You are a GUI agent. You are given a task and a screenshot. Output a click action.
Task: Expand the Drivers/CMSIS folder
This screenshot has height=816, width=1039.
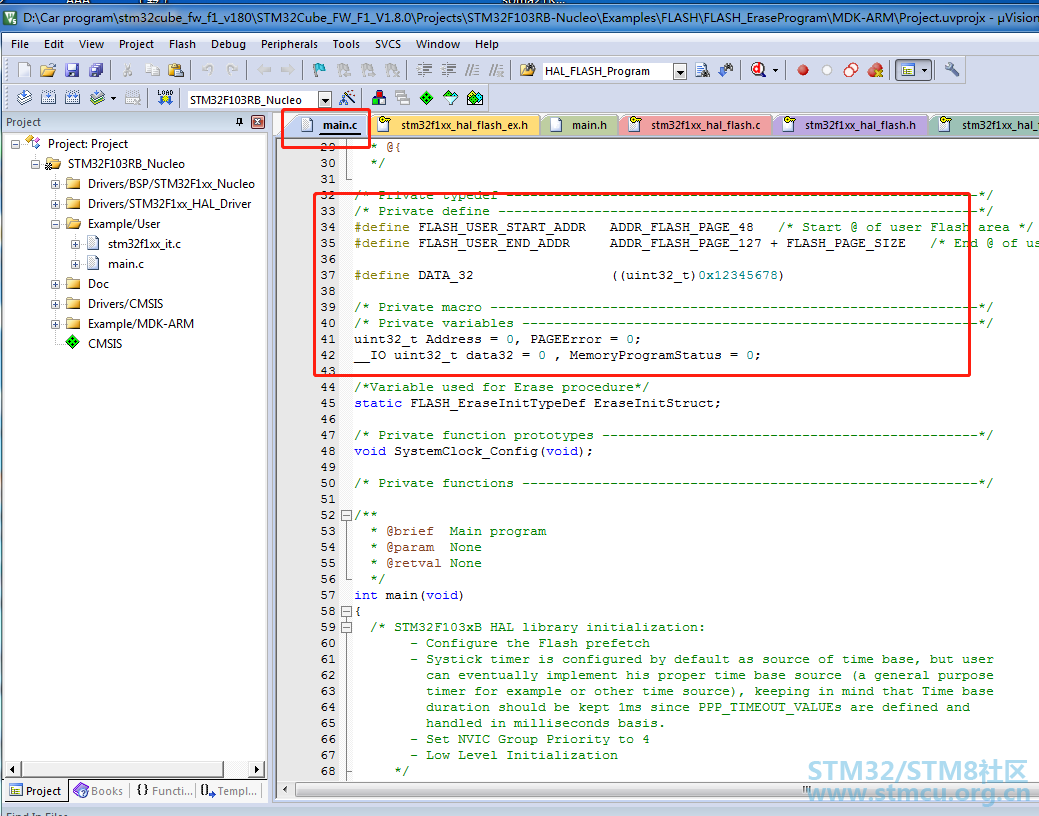click(x=56, y=304)
